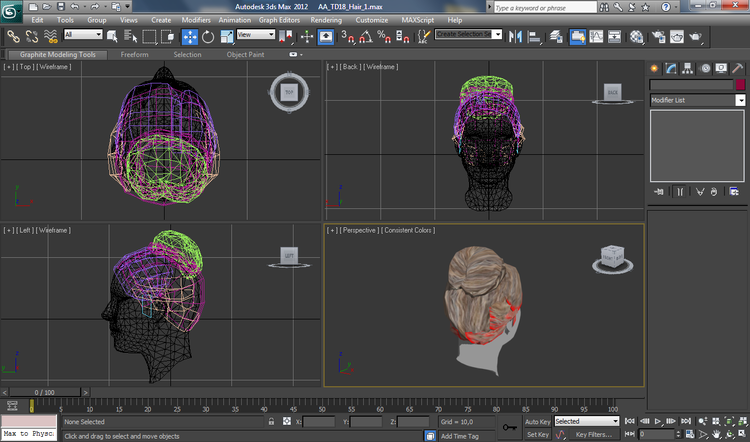The width and height of the screenshot is (750, 442).
Task: Click the Play Animation control
Action: (658, 421)
